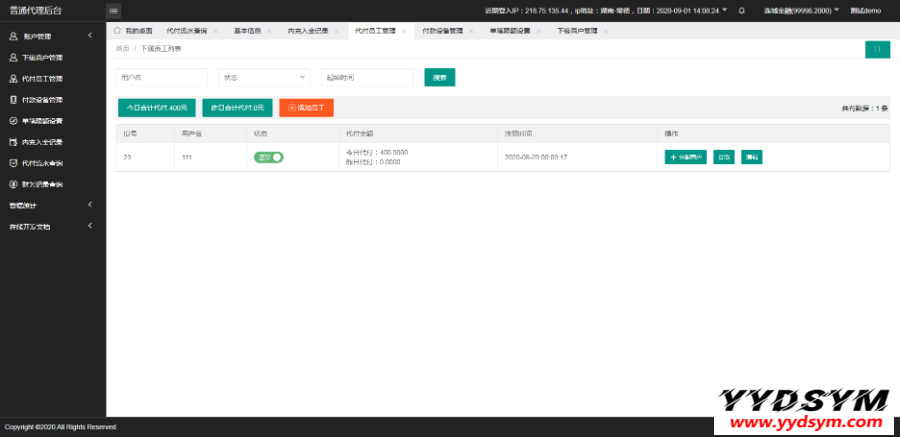The image size is (900, 437).
Task: Open the 状态 status dropdown
Action: pyautogui.click(x=264, y=77)
